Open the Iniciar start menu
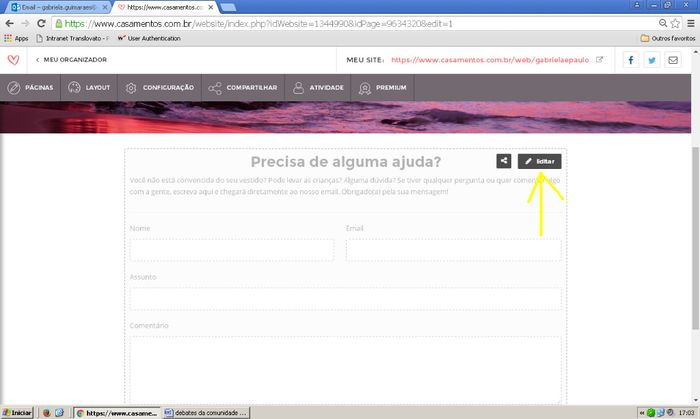Screen dimensions: 700x419 pyautogui.click(x=17, y=413)
